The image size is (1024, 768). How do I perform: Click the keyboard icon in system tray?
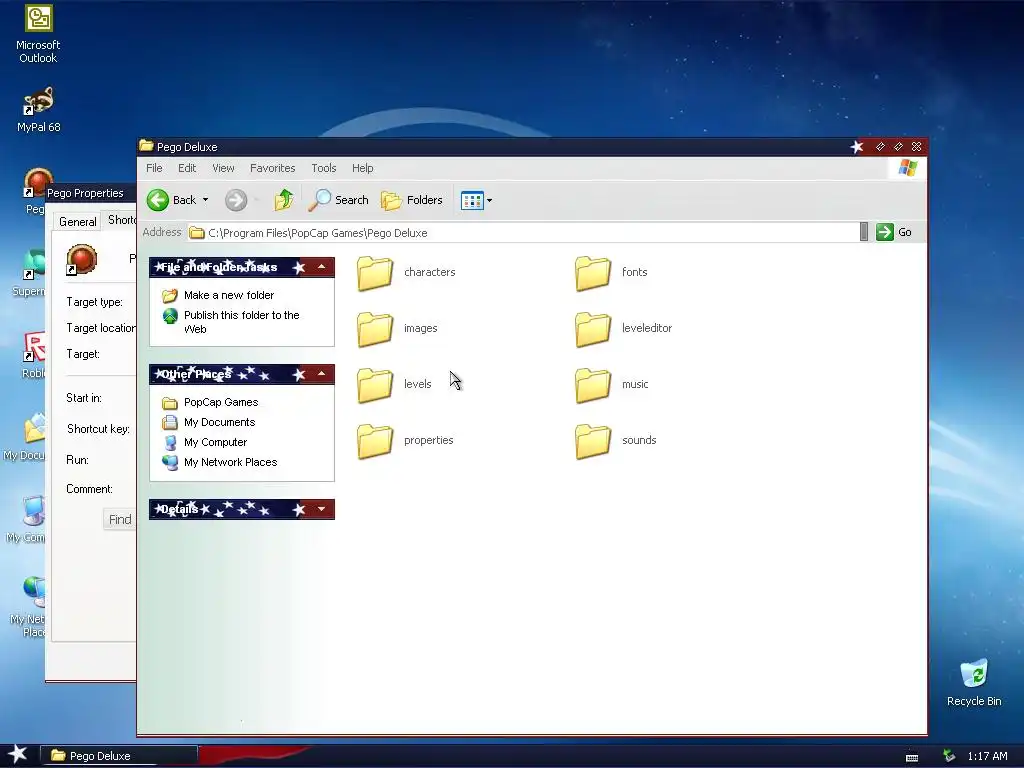click(912, 758)
